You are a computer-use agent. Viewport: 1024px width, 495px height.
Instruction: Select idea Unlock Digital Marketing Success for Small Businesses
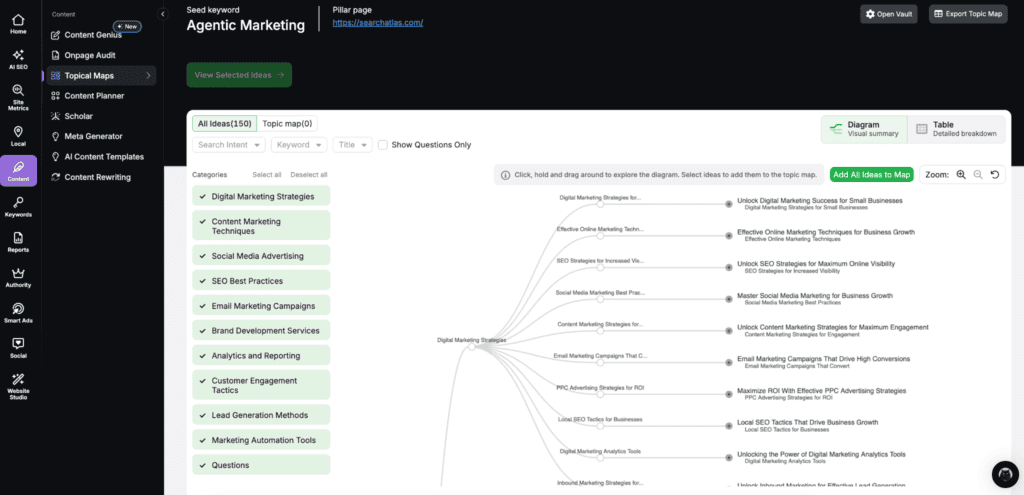coord(729,204)
